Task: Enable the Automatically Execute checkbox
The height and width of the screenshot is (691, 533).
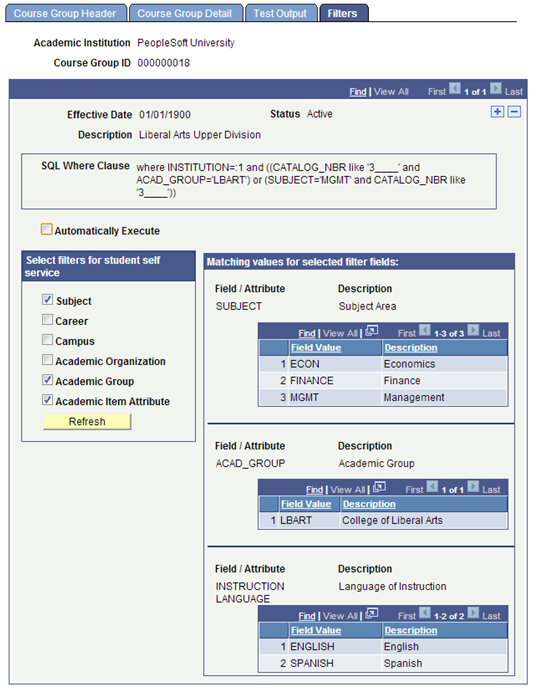Action: point(46,229)
